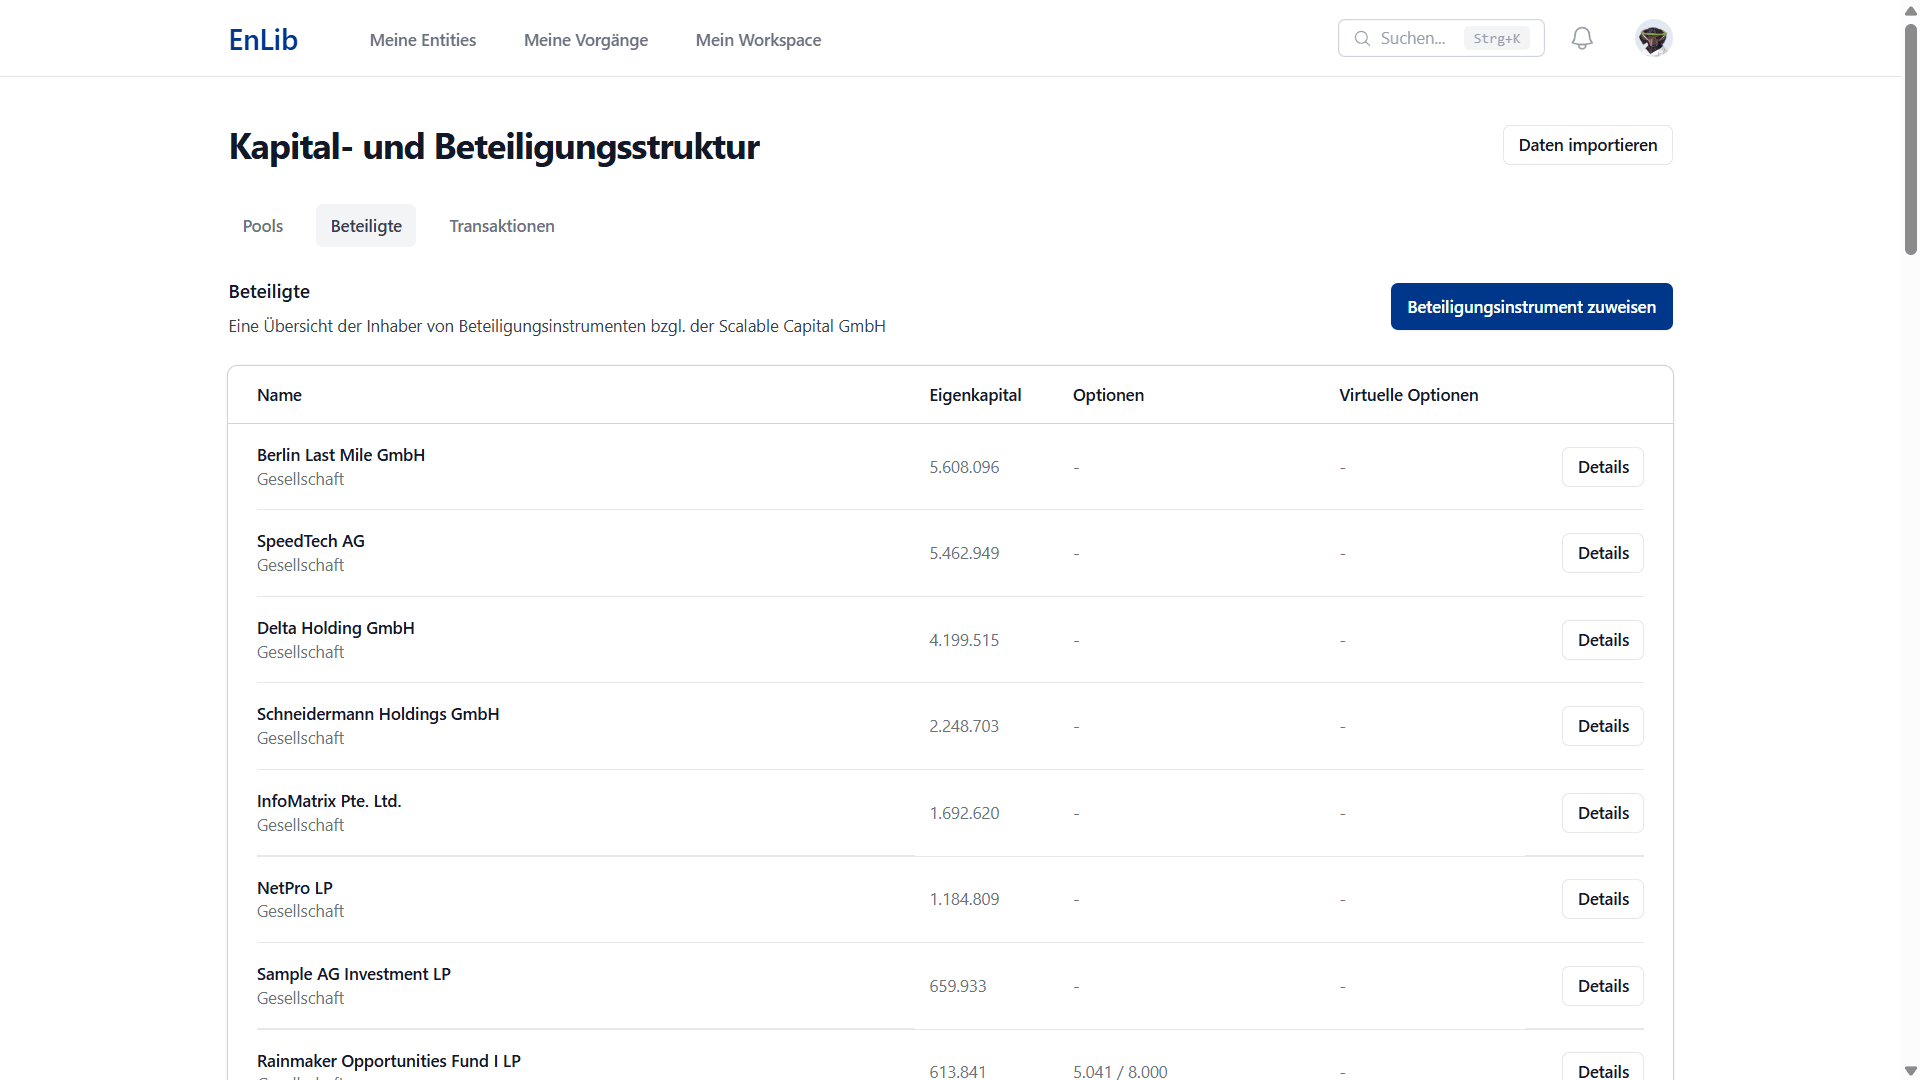Click equity value 5.608.096
Viewport: 1920px width, 1080px height.
tap(964, 467)
